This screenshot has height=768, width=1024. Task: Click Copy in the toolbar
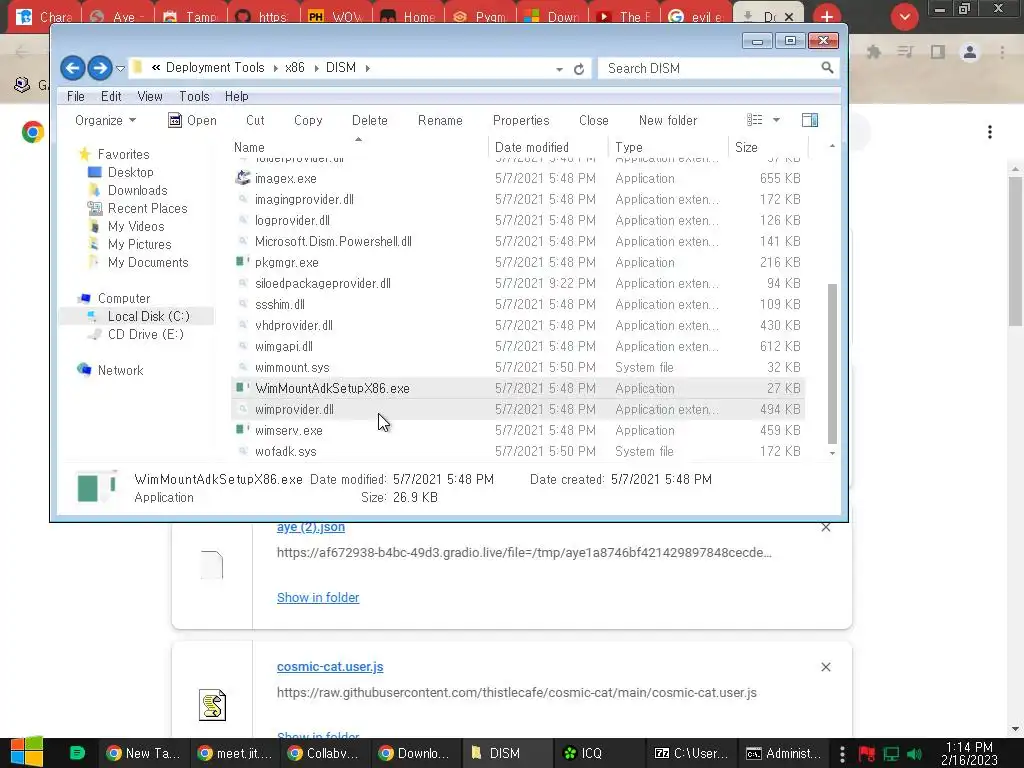click(308, 120)
